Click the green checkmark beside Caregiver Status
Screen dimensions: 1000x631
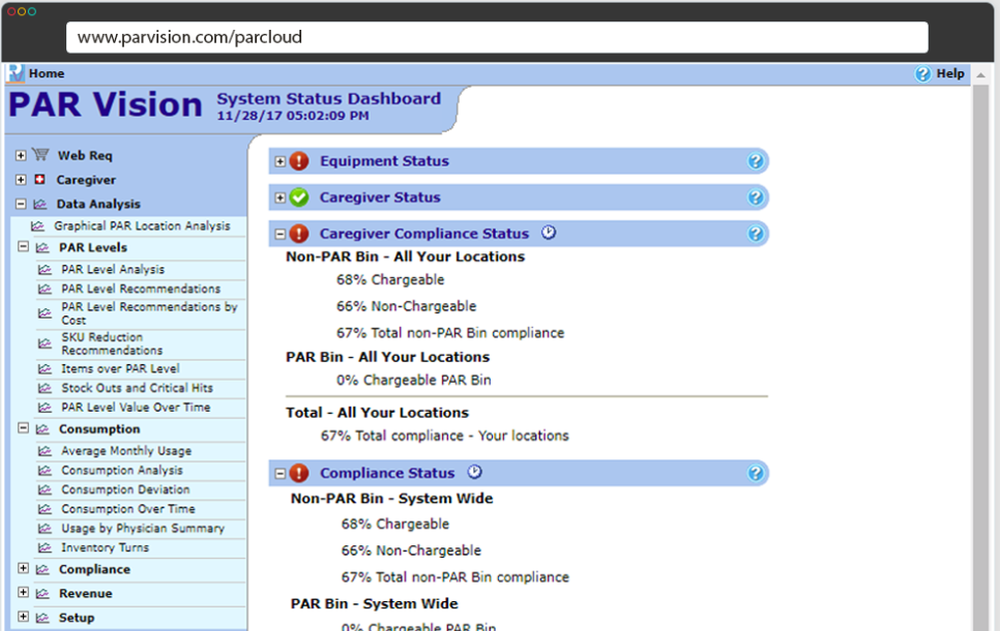299,197
